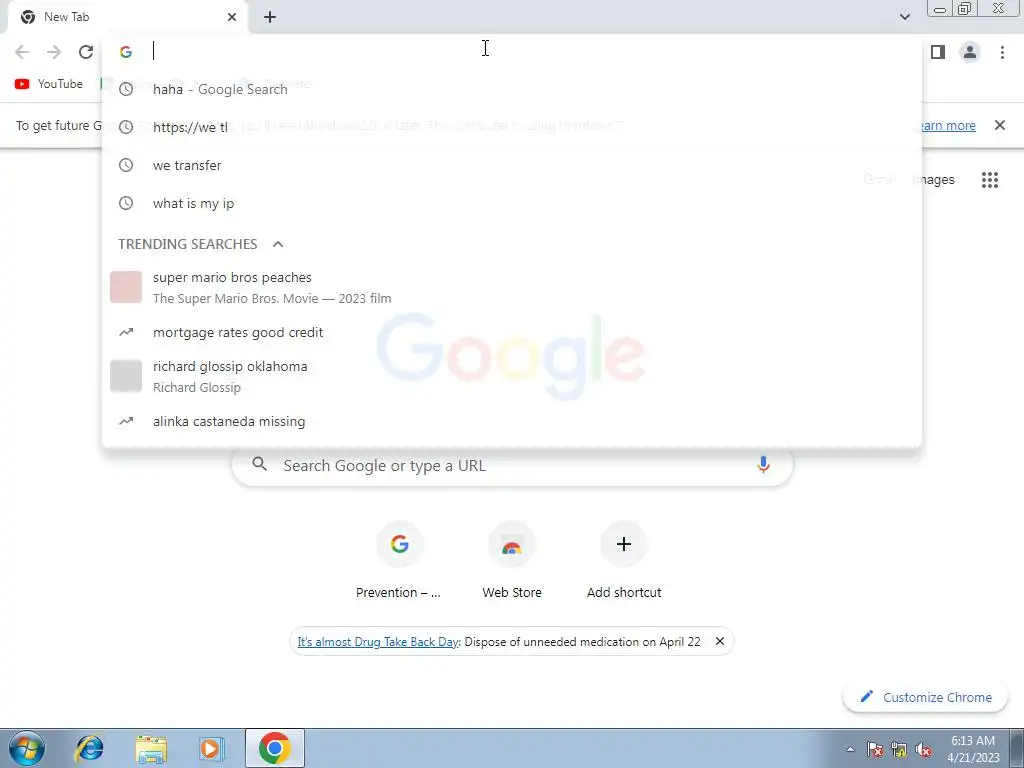Click trending arrow icon beside 'mortgage rates'
This screenshot has height=768, width=1024.
click(125, 332)
